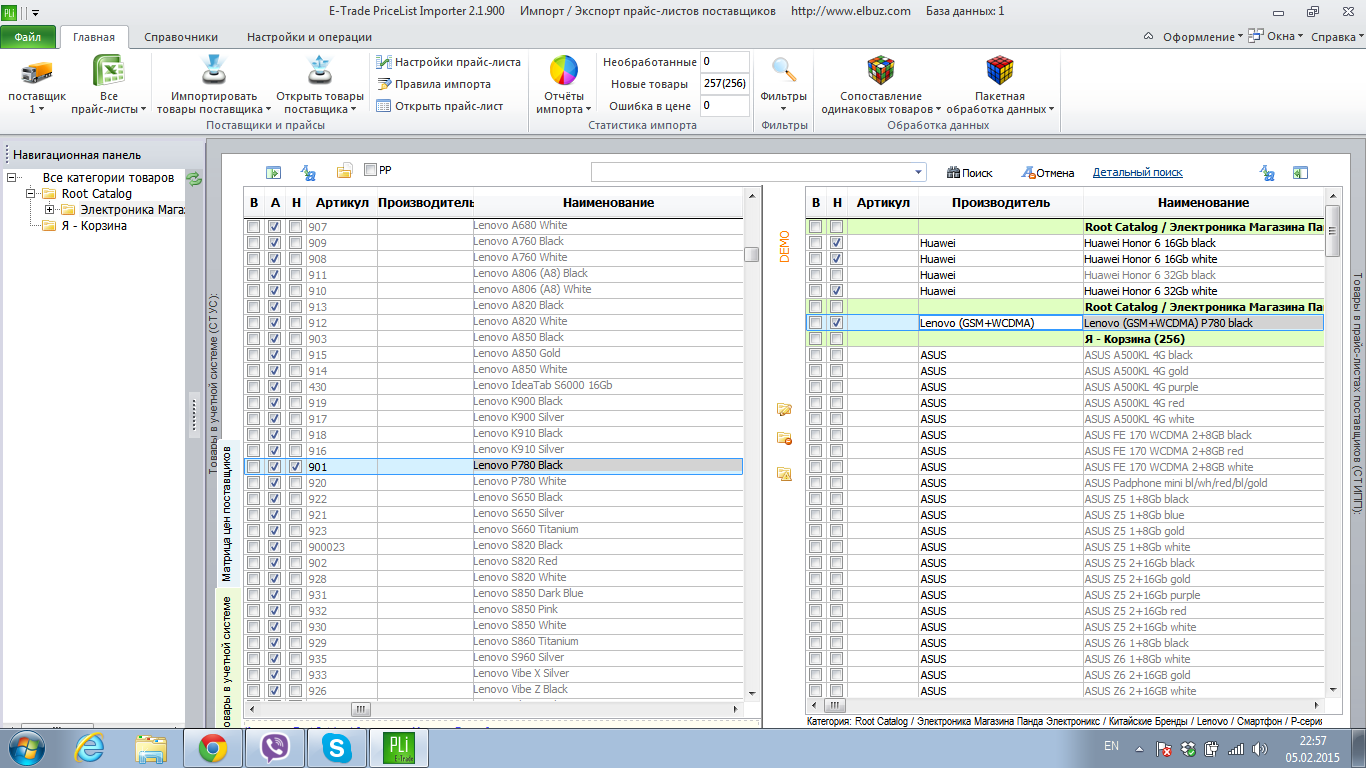The image size is (1366, 768).
Task: Toggle the PP checkbox
Action: (x=371, y=170)
